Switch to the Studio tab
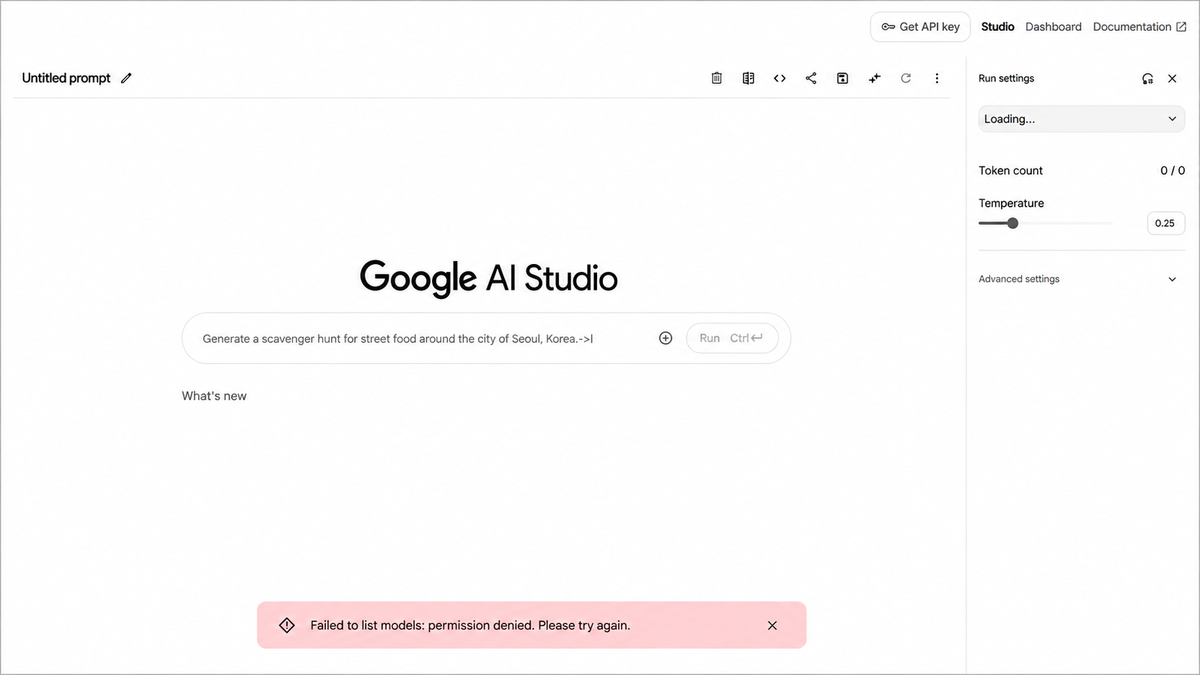 pyautogui.click(x=998, y=27)
